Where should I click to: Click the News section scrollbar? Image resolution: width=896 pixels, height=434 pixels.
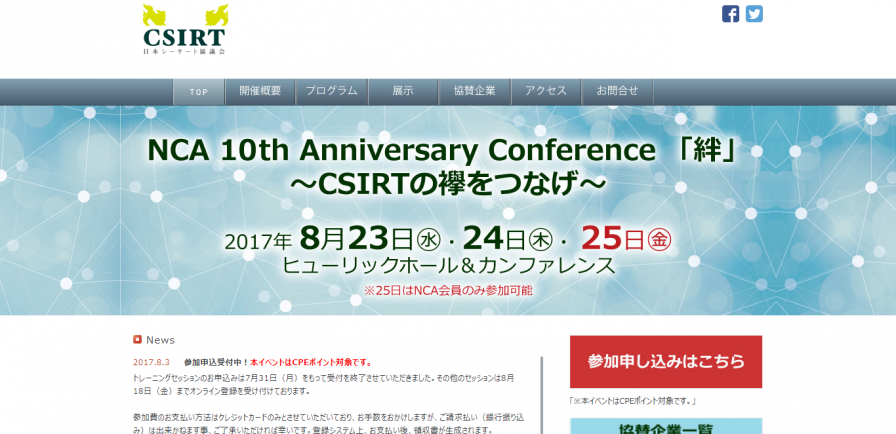pos(541,395)
